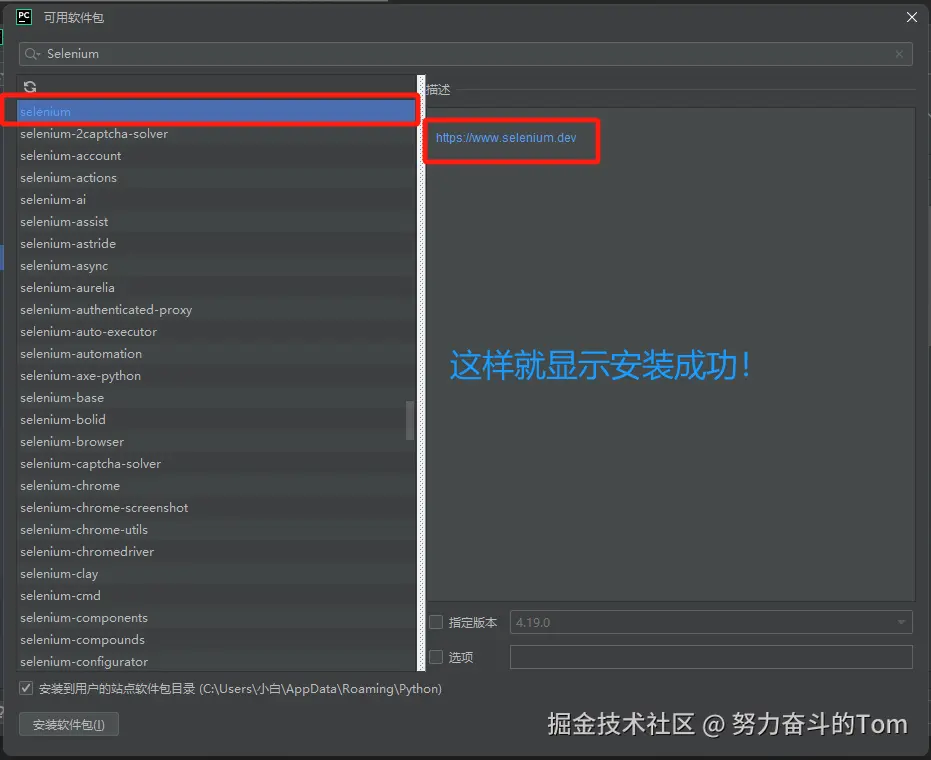Click the refresh packages list icon
This screenshot has height=760, width=931.
pos(30,87)
